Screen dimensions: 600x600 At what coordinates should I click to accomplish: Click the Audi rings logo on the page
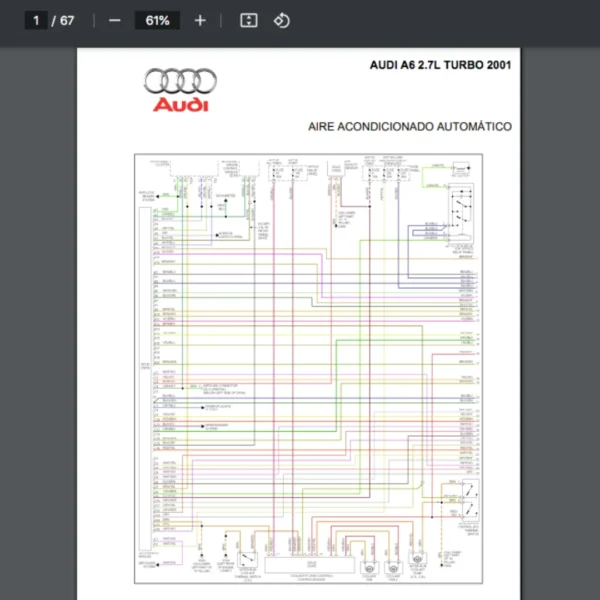point(180,81)
